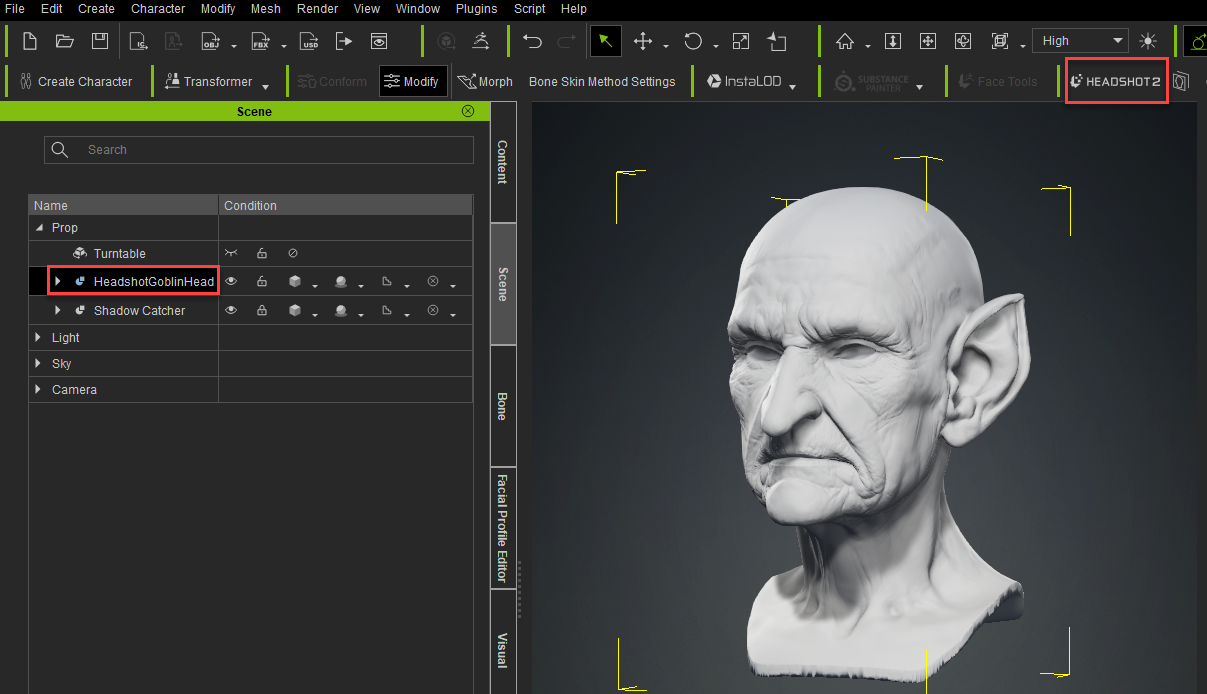Open the Mesh menu

(x=266, y=8)
